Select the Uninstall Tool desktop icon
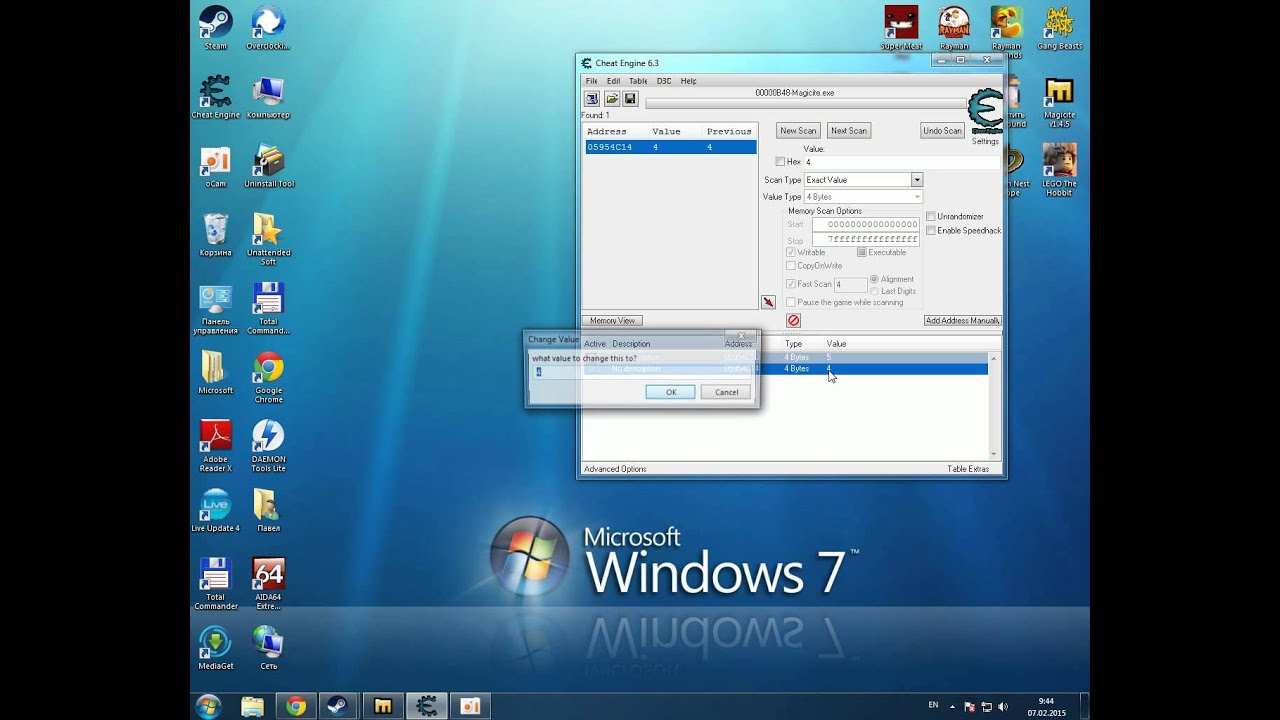 click(268, 166)
